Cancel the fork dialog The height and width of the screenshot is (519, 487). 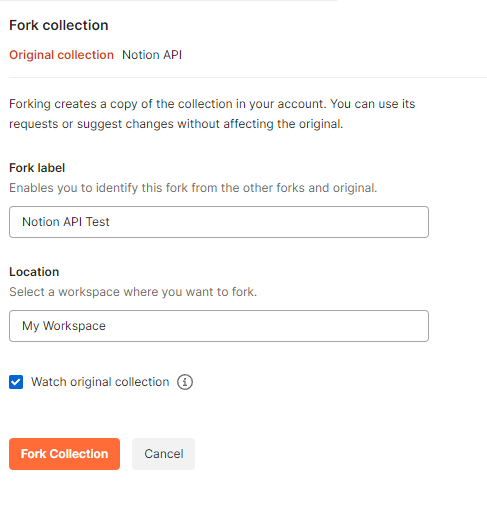click(163, 454)
